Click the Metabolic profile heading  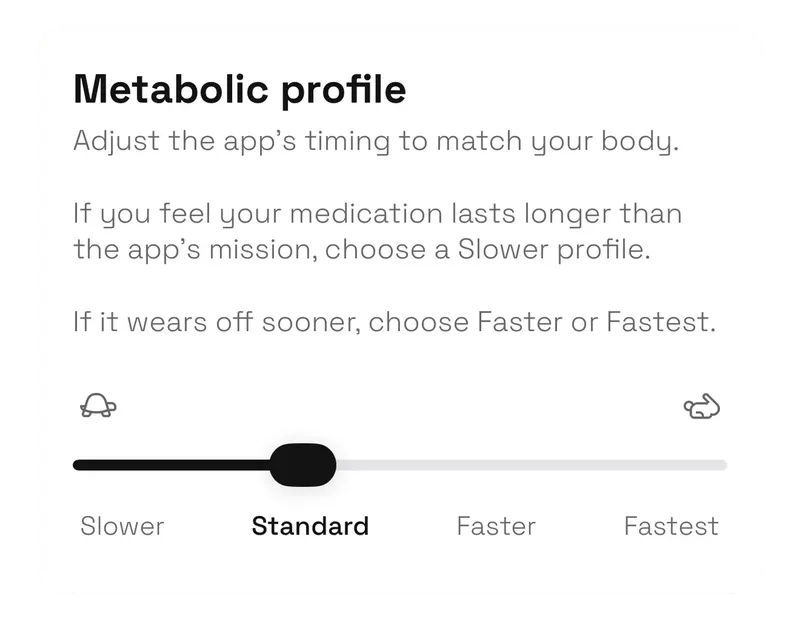(x=240, y=90)
